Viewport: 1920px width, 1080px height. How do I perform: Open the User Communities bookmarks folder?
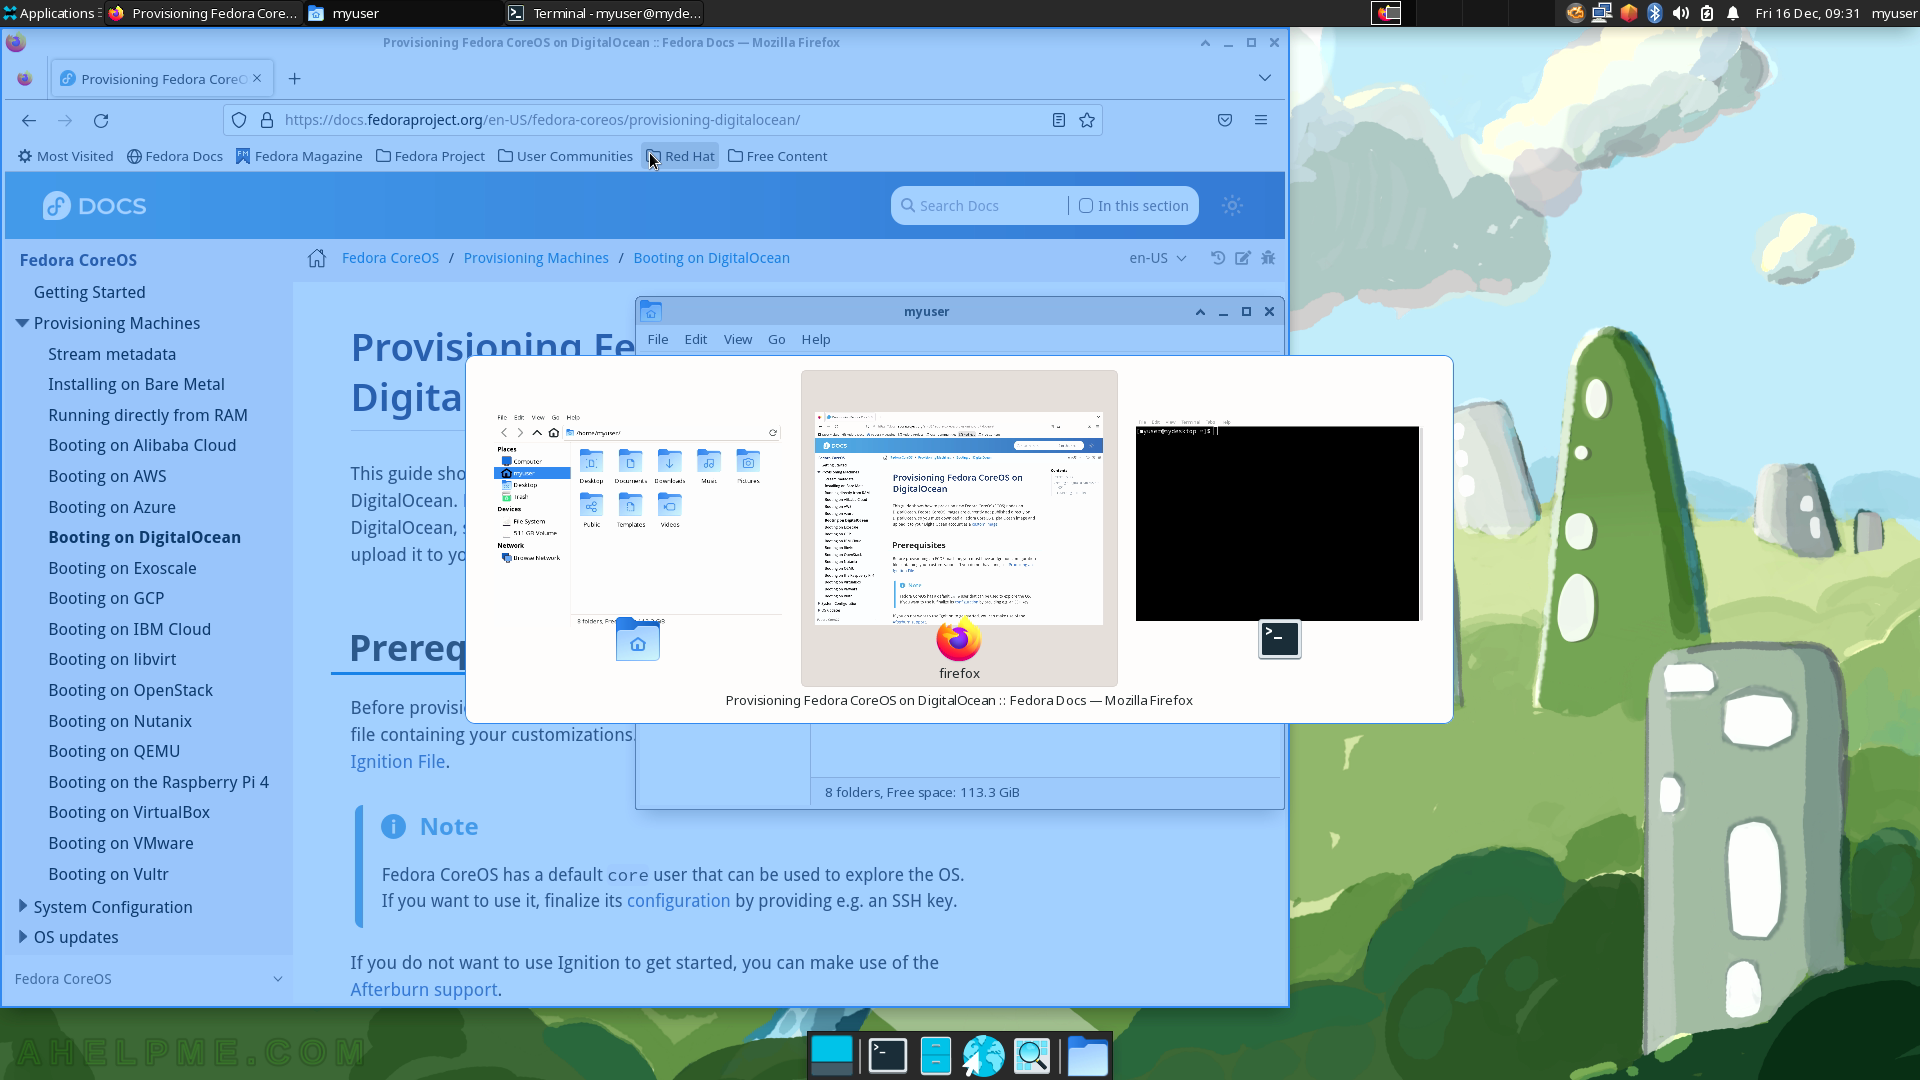pos(565,156)
